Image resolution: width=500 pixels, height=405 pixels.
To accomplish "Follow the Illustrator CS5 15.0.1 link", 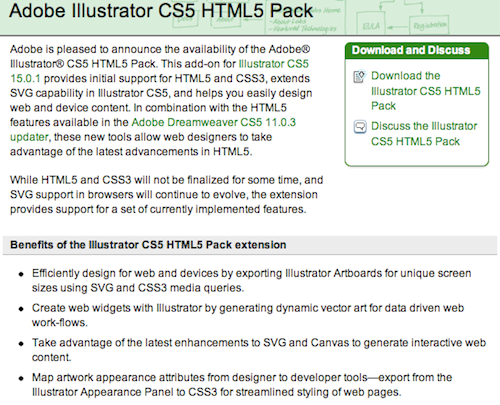I will coord(159,71).
